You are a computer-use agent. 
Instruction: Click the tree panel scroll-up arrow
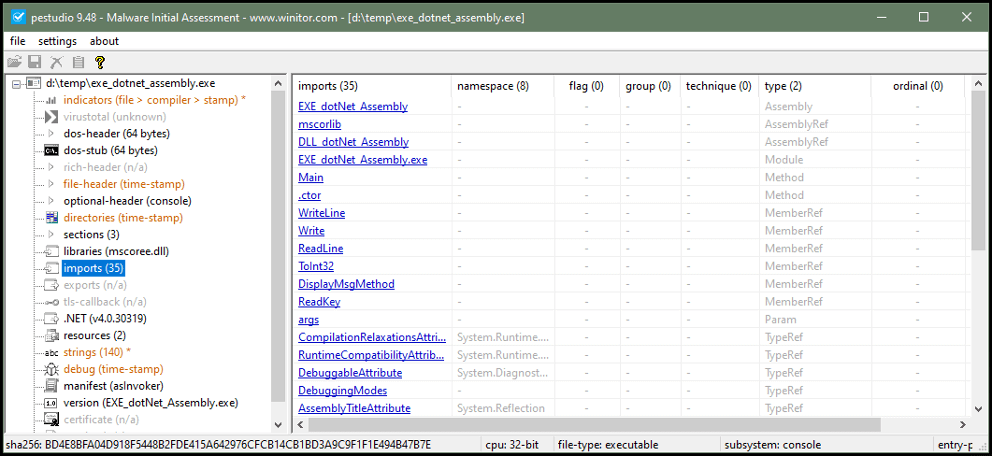pos(278,83)
